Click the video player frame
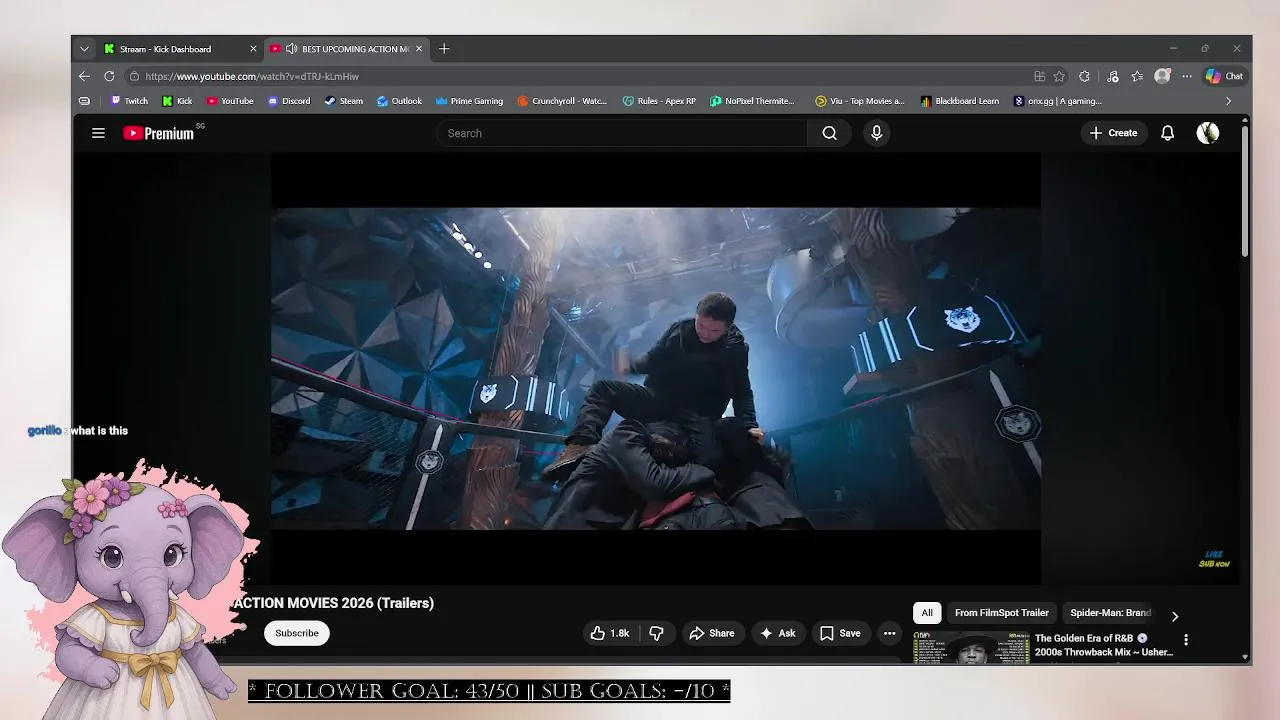 pyautogui.click(x=656, y=368)
